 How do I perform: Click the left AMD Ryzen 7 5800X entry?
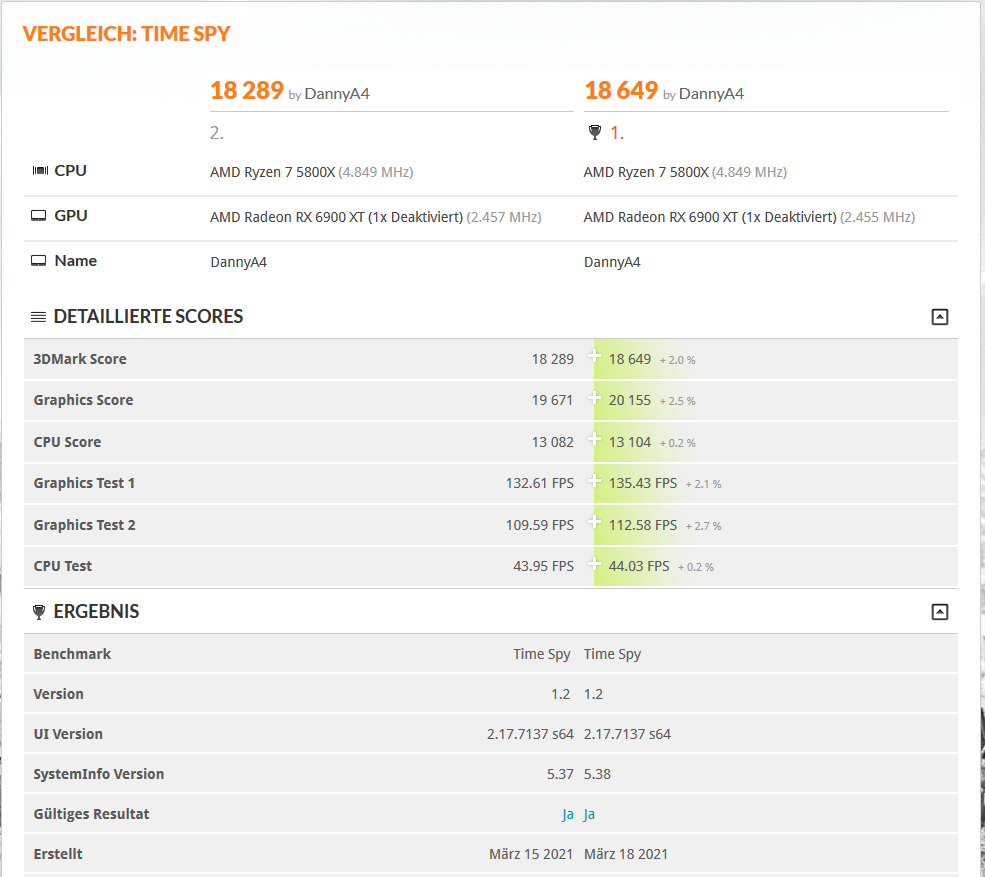(312, 172)
